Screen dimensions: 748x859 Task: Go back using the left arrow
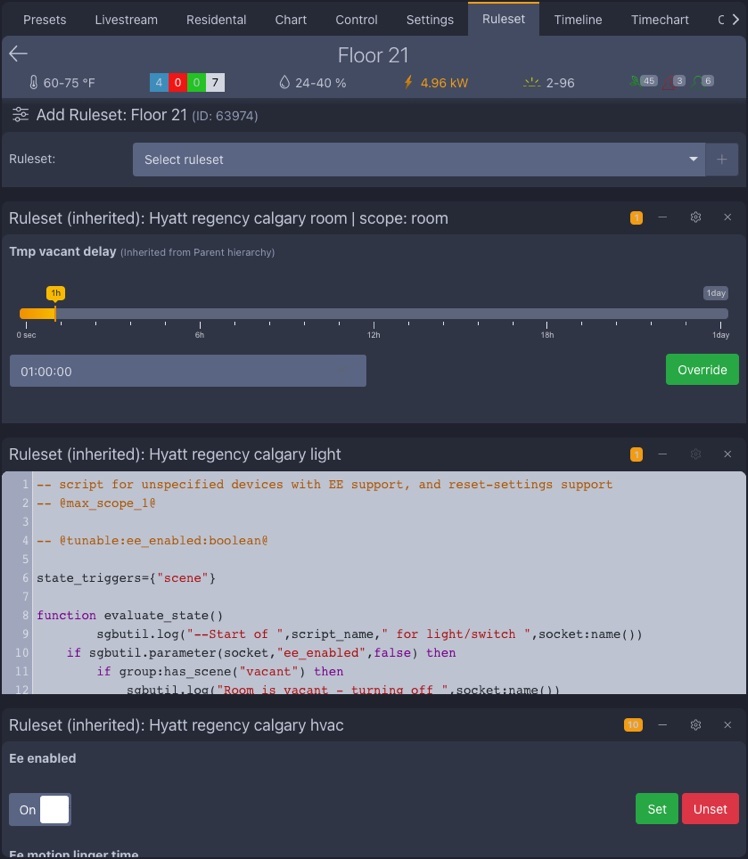coord(18,54)
